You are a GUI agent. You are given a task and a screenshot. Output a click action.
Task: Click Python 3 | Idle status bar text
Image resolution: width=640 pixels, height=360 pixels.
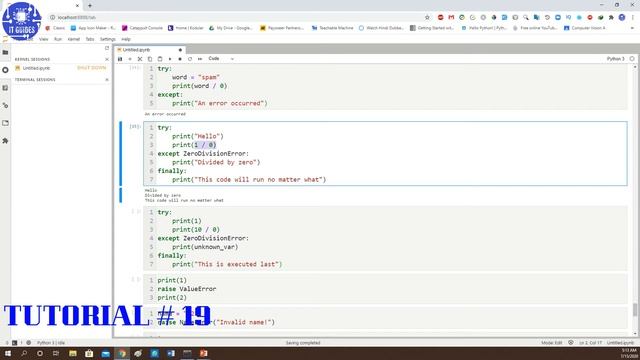pyautogui.click(x=51, y=343)
